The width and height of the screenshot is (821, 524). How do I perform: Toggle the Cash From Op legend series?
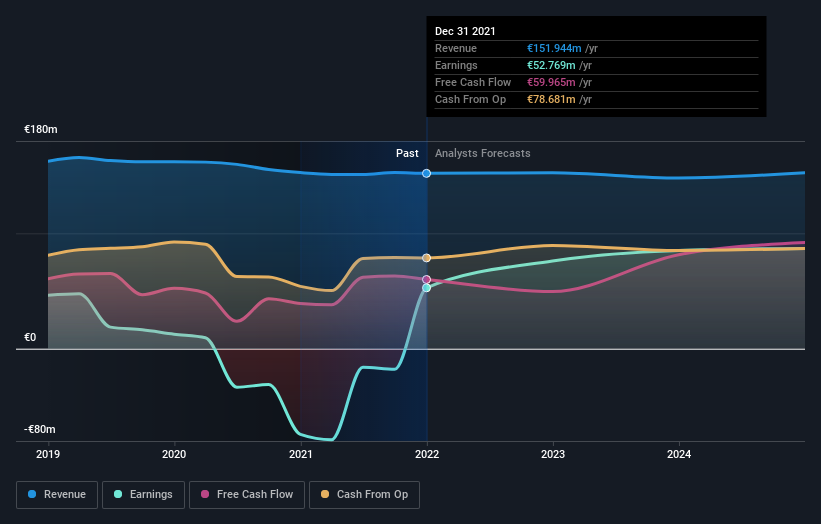[364, 495]
